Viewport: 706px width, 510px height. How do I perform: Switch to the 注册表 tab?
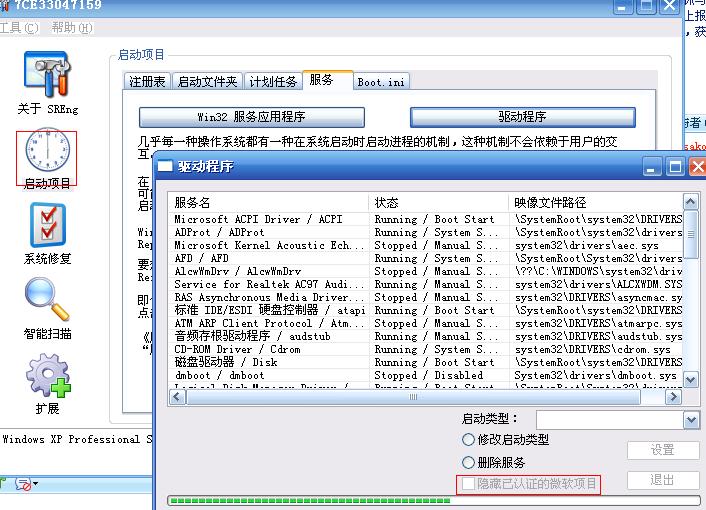tap(147, 81)
